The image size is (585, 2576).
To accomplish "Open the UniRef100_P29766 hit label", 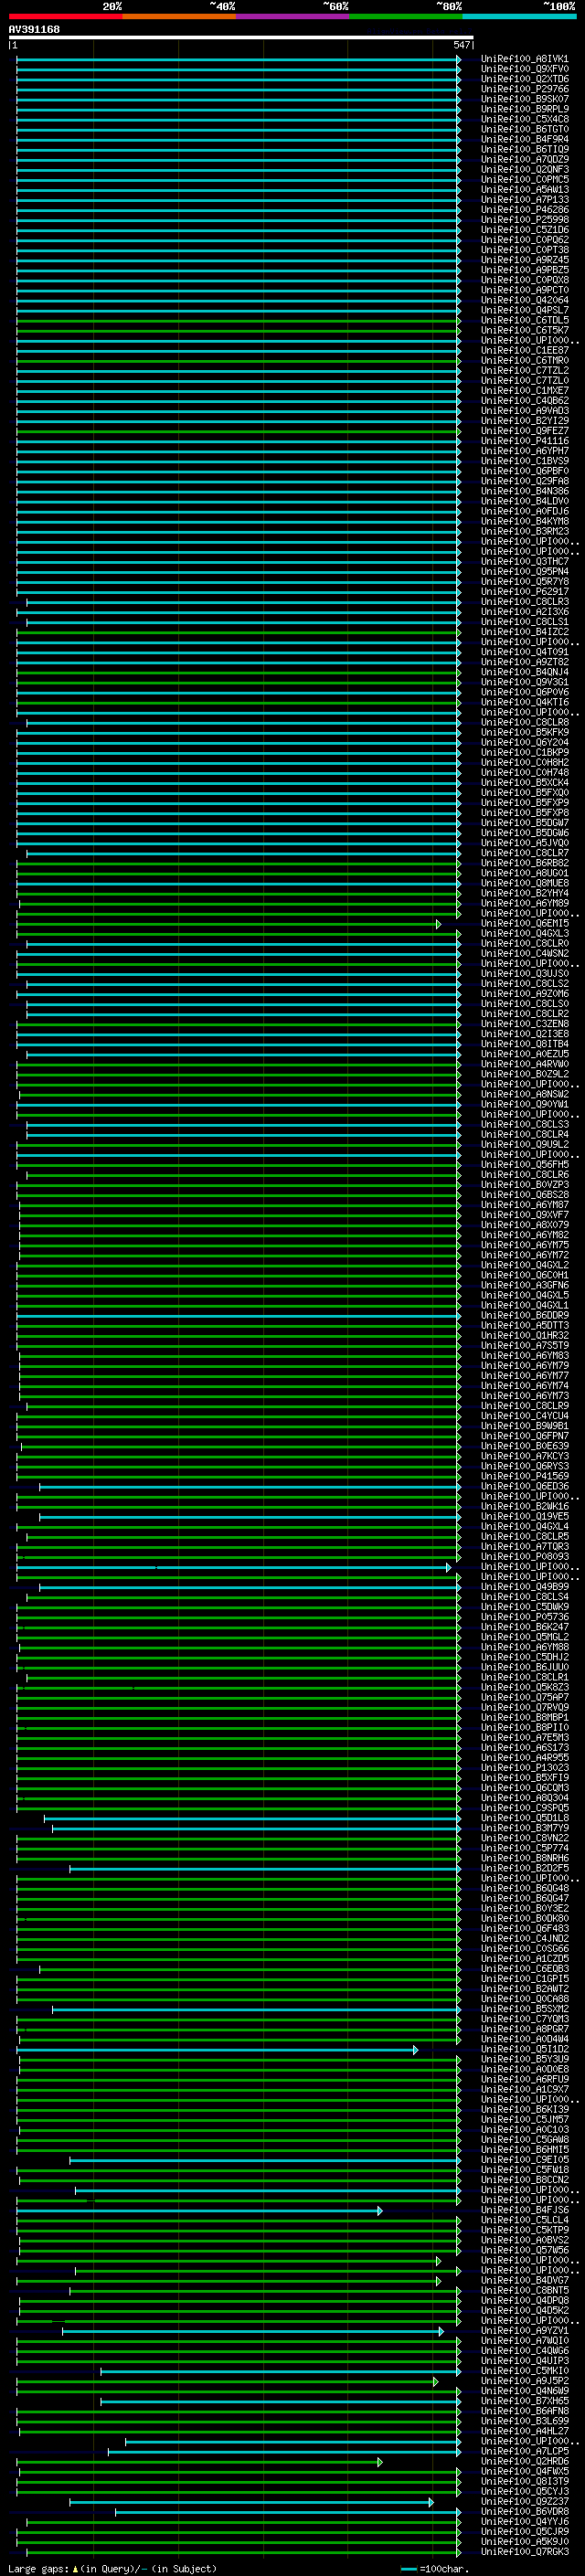I will (x=524, y=89).
